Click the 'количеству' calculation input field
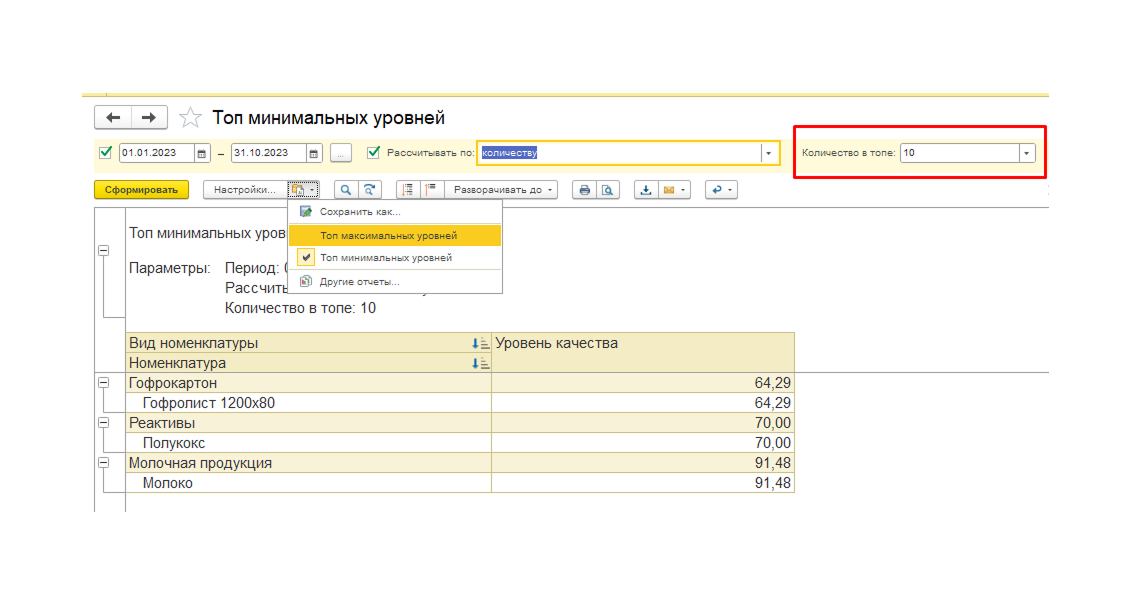Image resolution: width=1131 pixels, height=605 pixels. (620, 153)
